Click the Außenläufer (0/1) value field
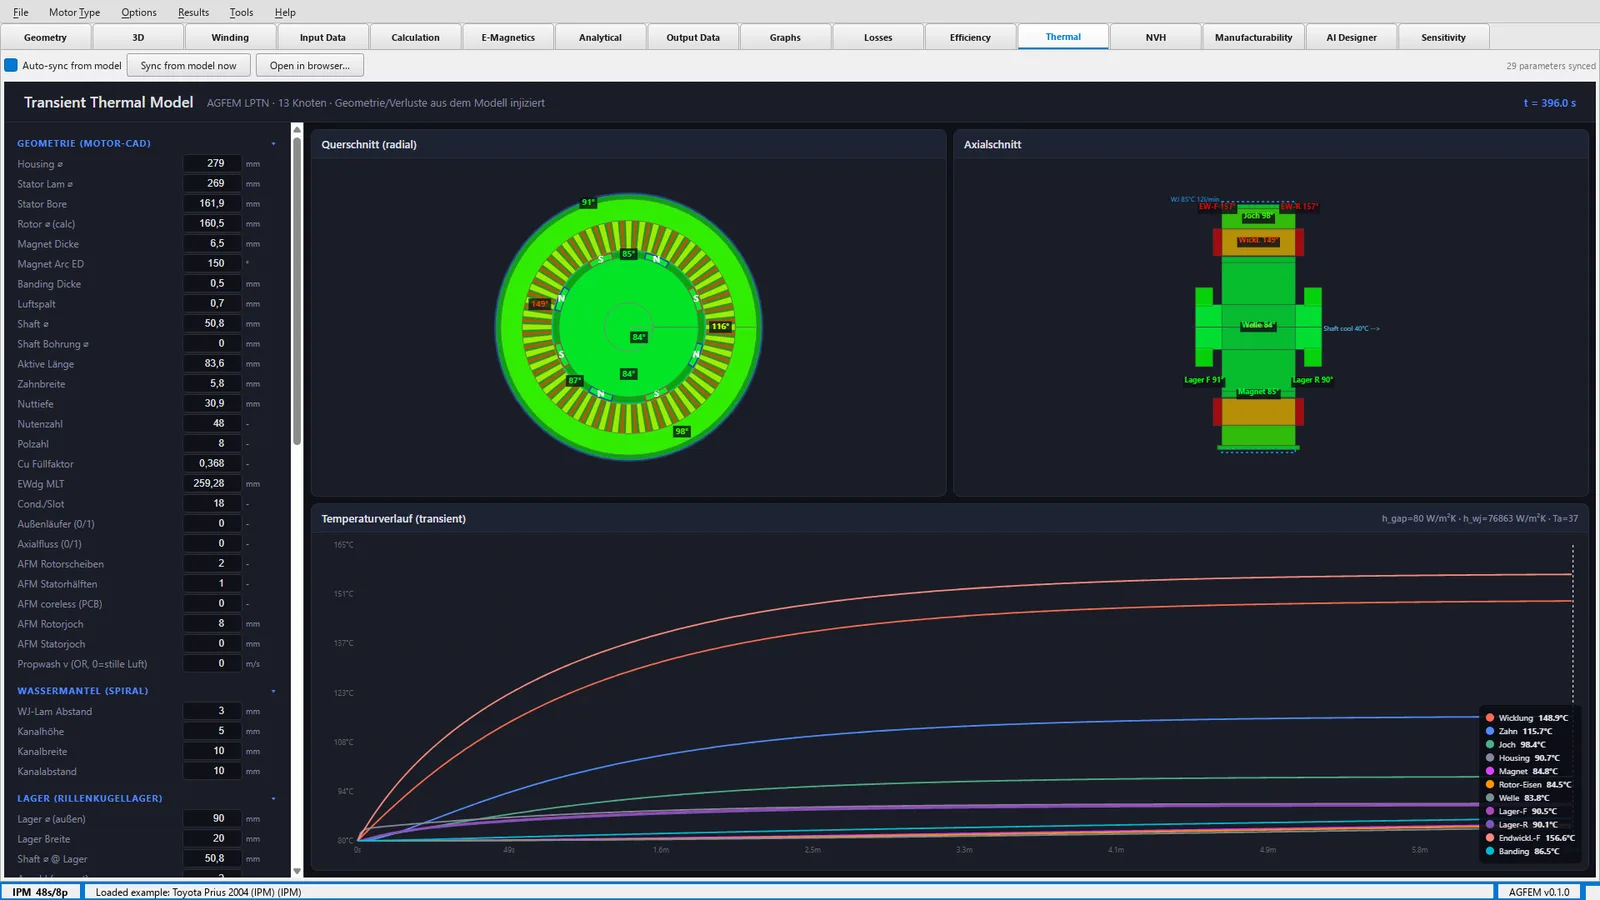Viewport: 1600px width, 900px height. (212, 523)
